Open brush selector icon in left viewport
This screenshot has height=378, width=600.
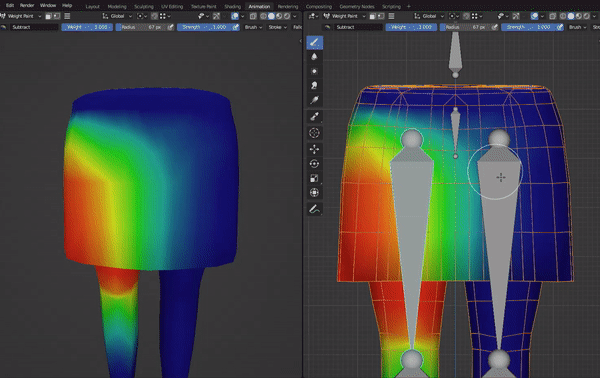coord(3,27)
